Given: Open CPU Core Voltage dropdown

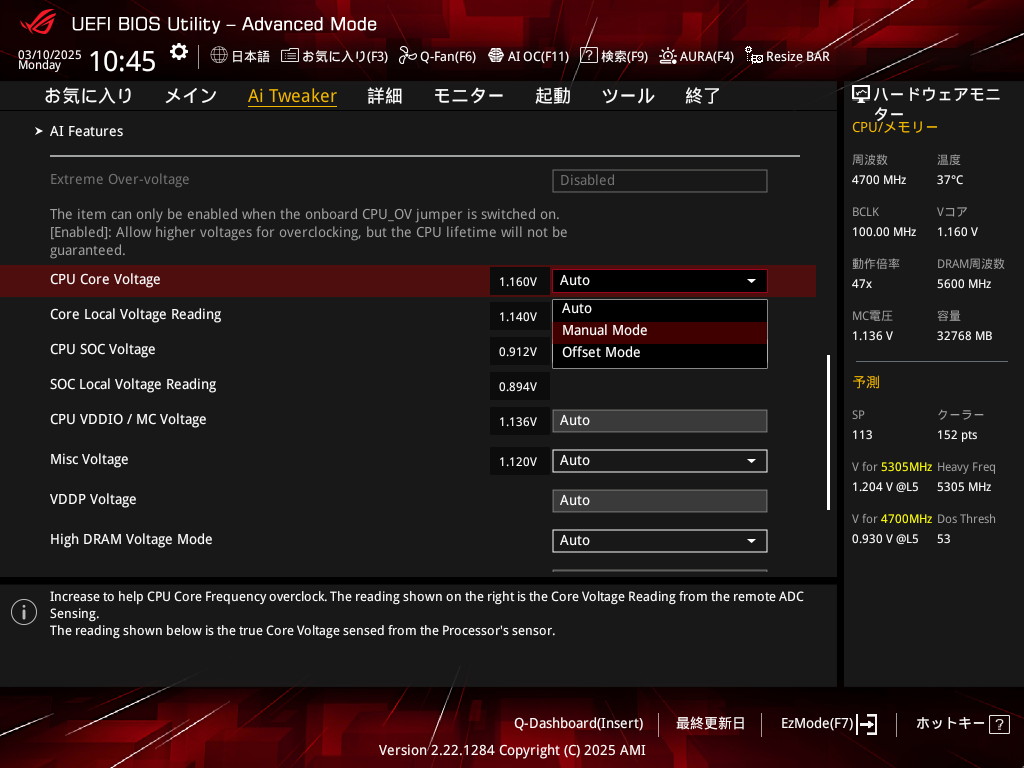Looking at the screenshot, I should point(660,281).
